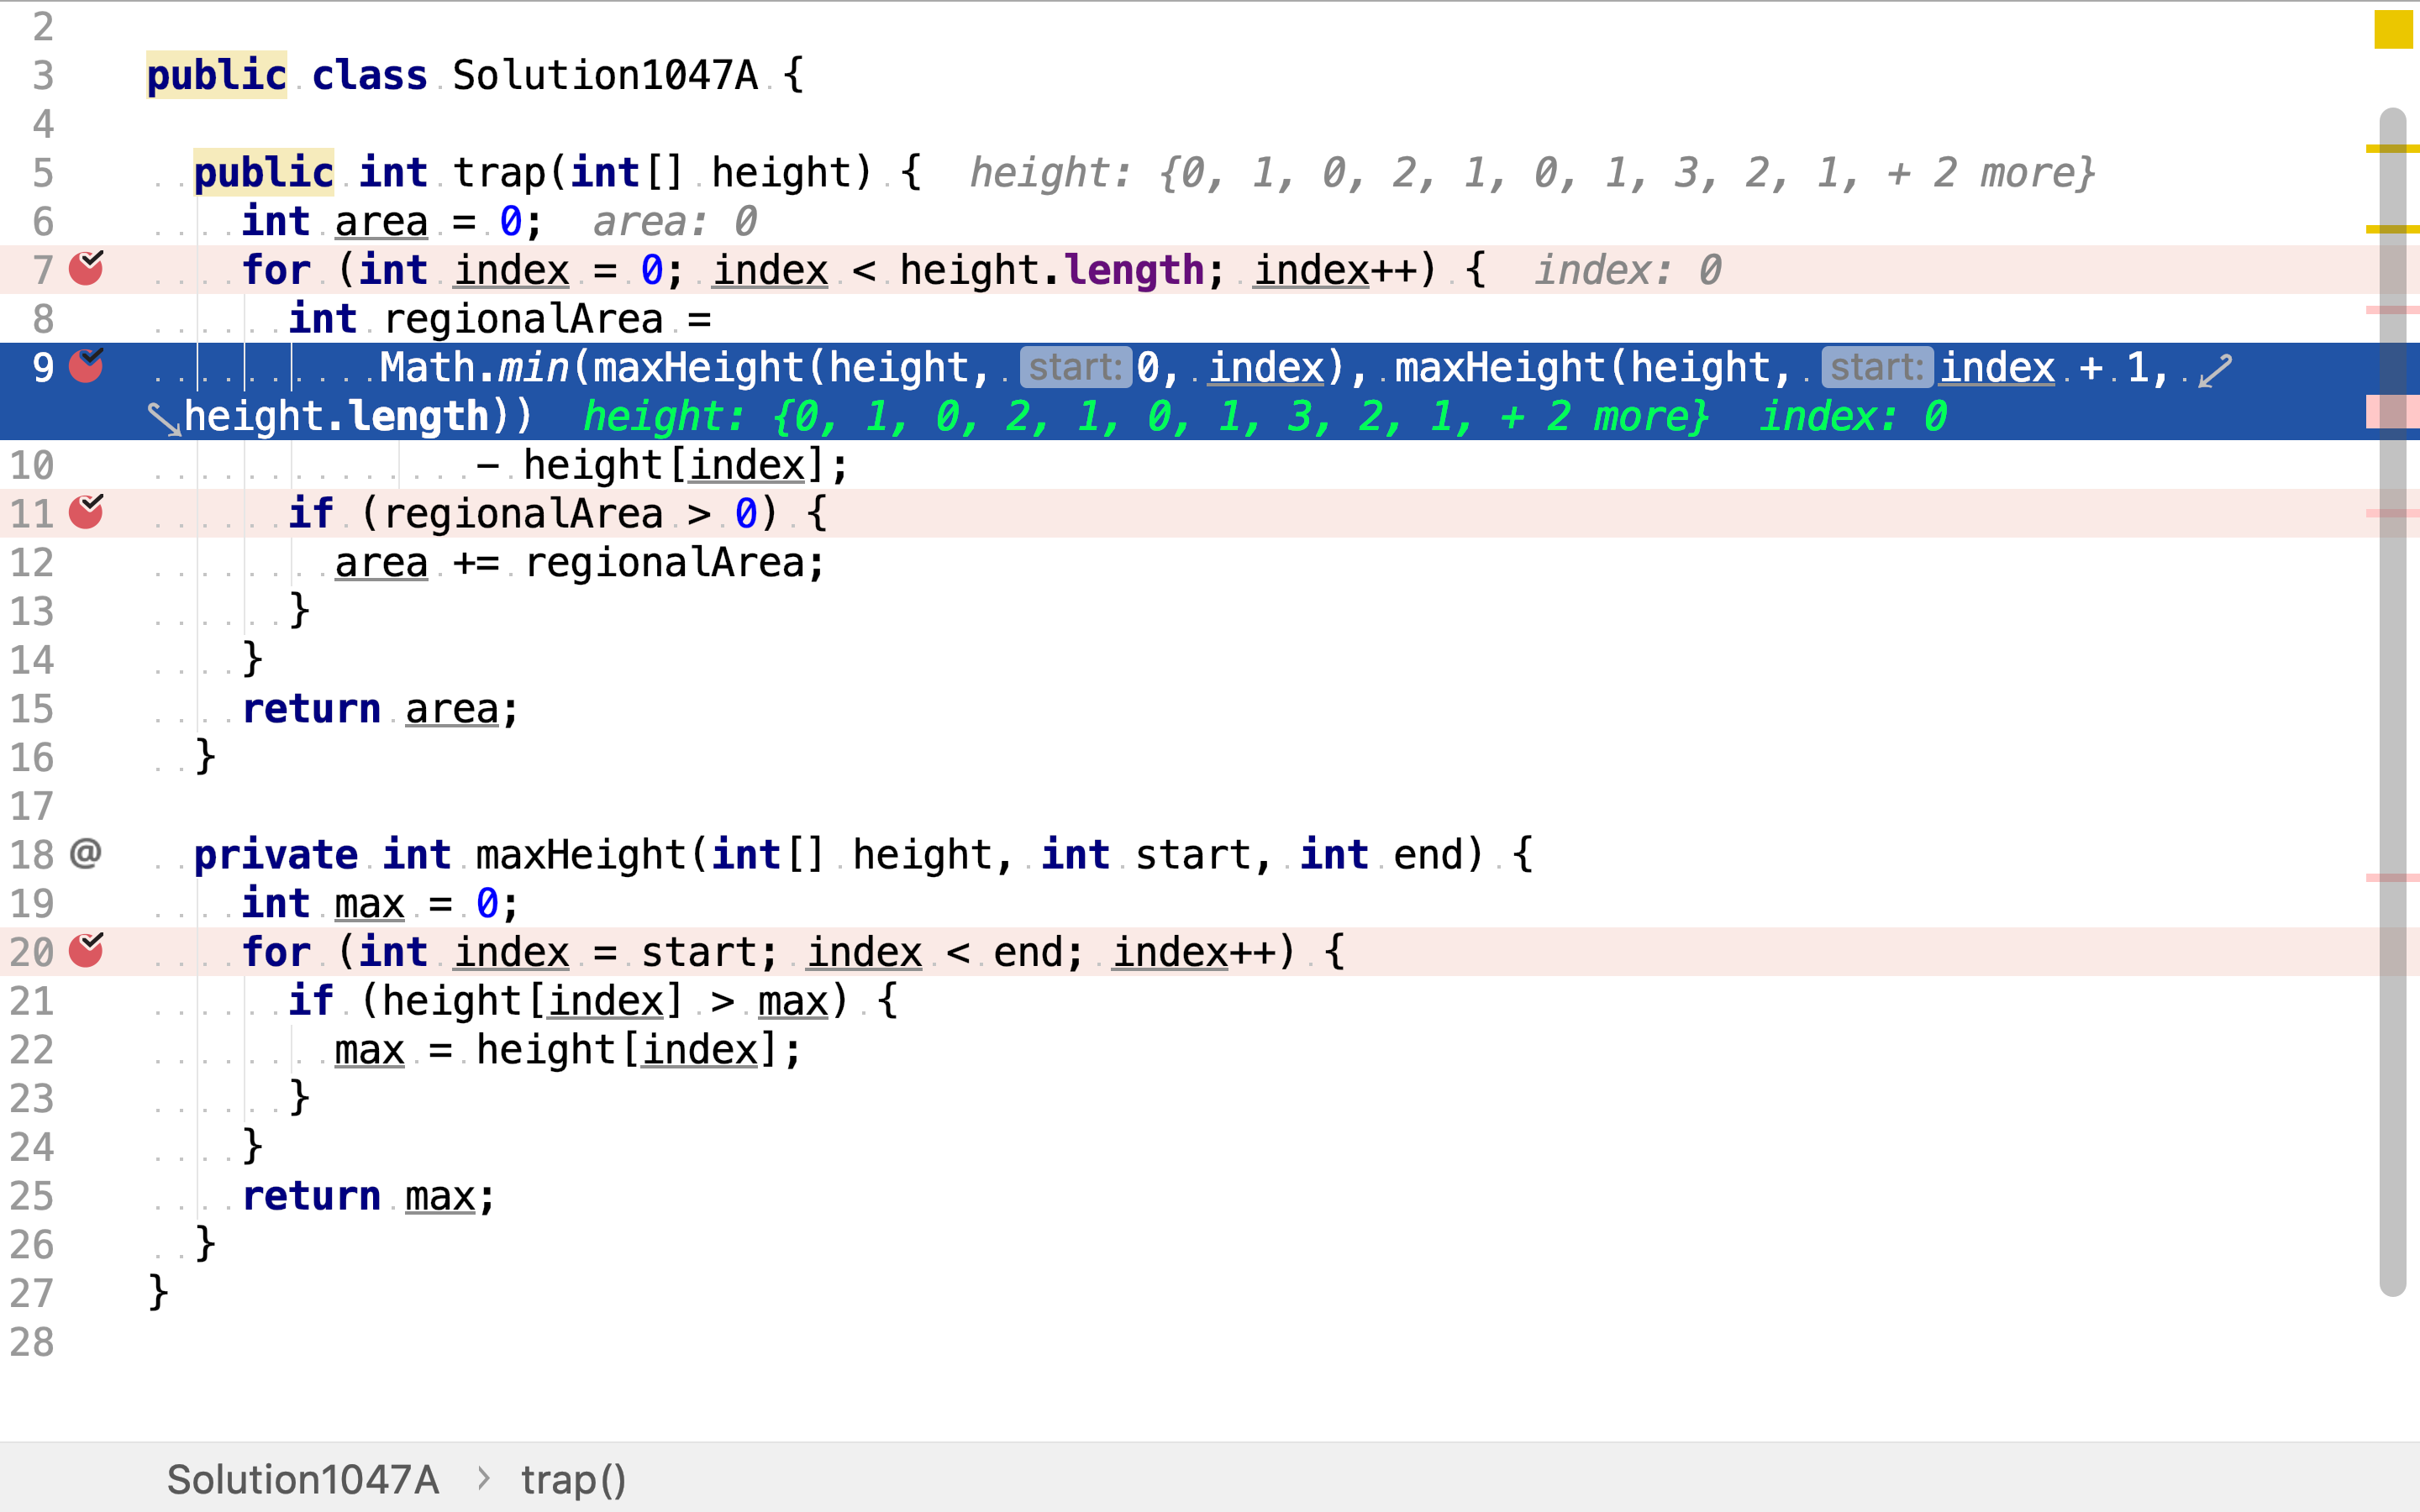Click the vertical scrollbar thumb

click(x=2392, y=700)
